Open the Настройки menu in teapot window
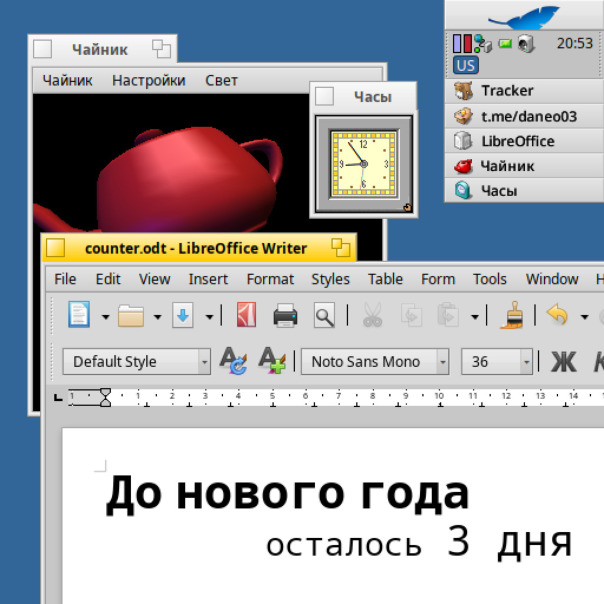The height and width of the screenshot is (604, 604). coord(149,81)
